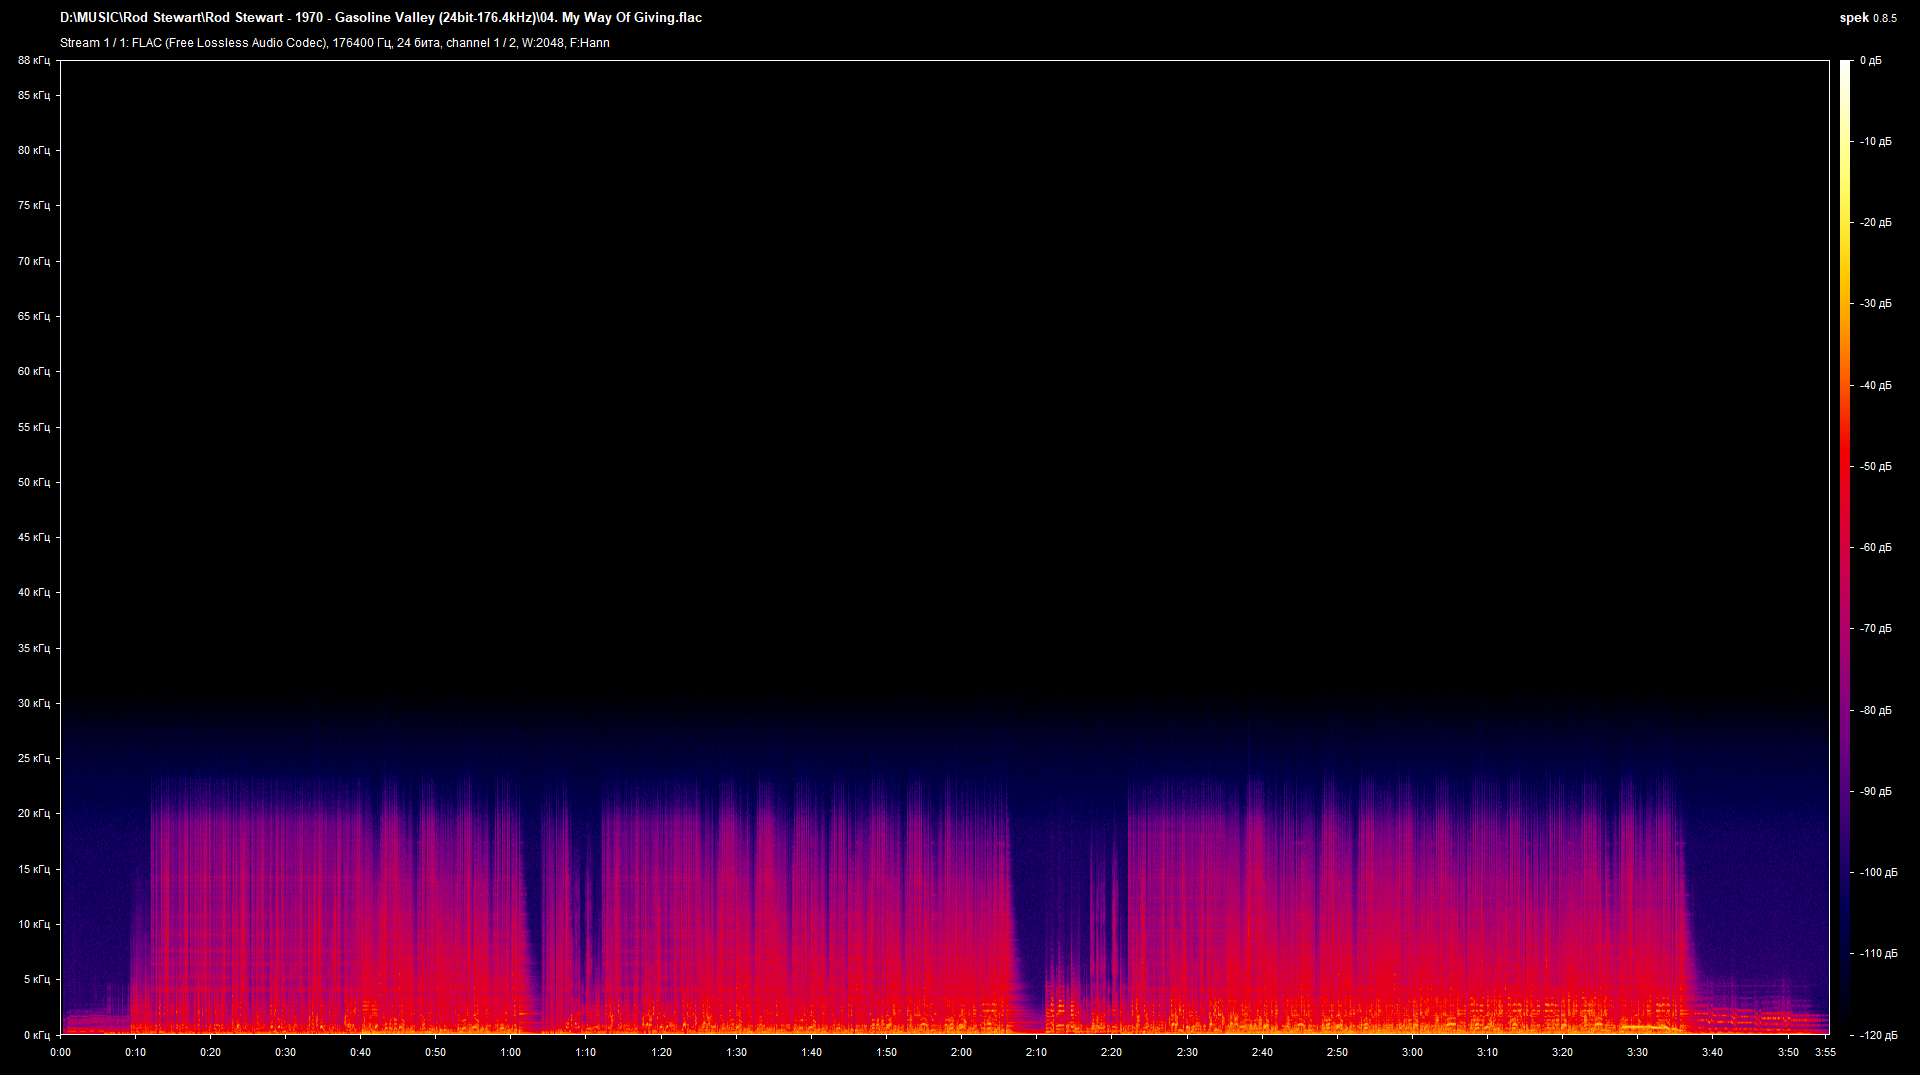
Task: Click the -90 дБ level on color scale
Action: tap(1875, 791)
